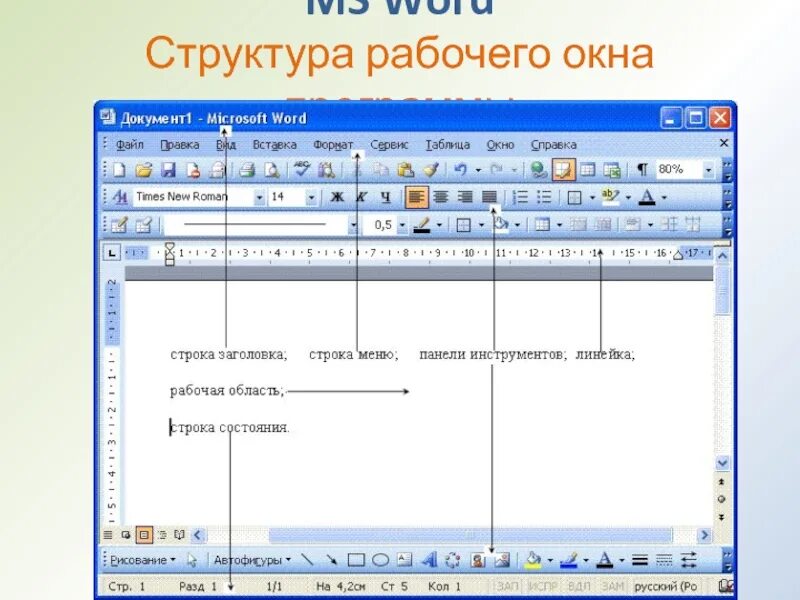Toggle the Show paragraph marks ¶ button
The height and width of the screenshot is (600, 800).
[x=643, y=169]
